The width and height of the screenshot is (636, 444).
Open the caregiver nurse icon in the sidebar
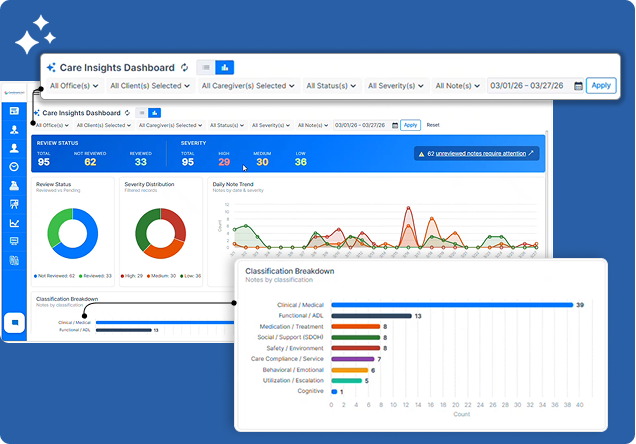(x=14, y=185)
